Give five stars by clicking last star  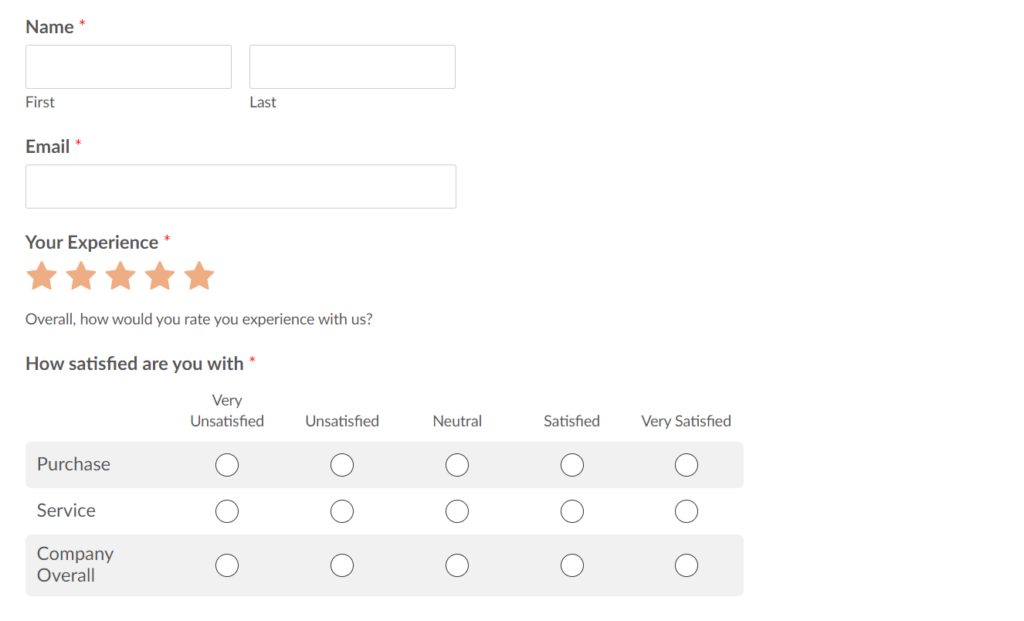pos(199,276)
